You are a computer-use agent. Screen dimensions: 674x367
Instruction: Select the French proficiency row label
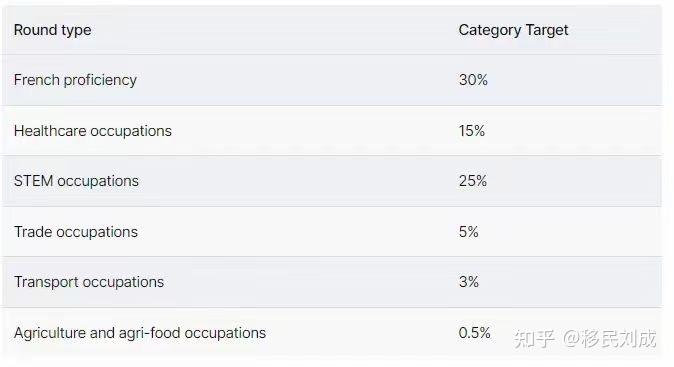pos(75,80)
